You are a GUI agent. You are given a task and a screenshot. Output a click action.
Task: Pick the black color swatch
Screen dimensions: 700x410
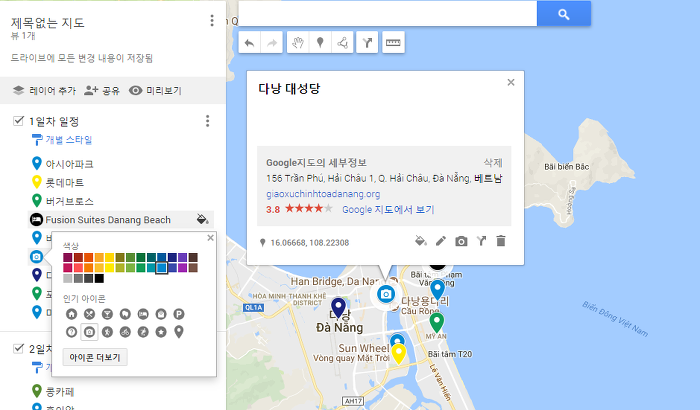coord(99,279)
